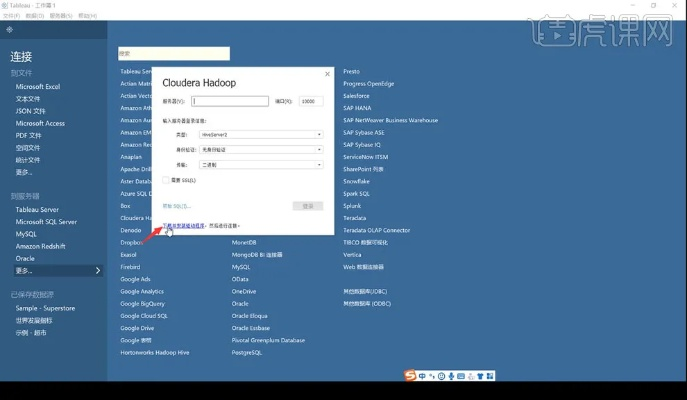Open the 传输 dropdown

[x=261, y=165]
